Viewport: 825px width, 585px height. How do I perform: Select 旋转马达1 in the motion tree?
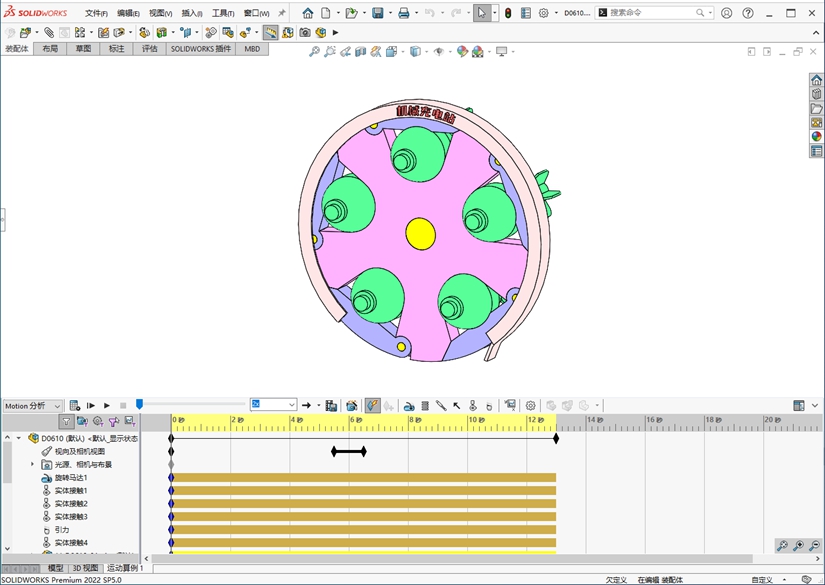(71, 477)
